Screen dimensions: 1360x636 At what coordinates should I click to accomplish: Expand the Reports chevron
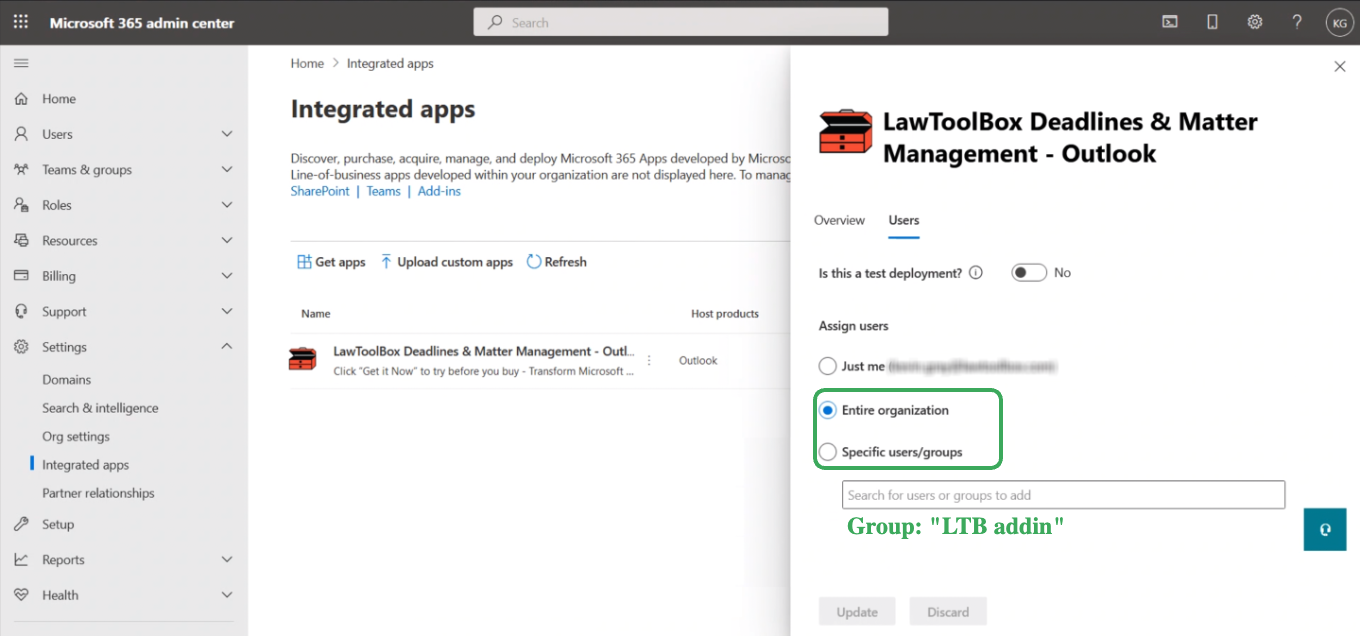(x=227, y=560)
